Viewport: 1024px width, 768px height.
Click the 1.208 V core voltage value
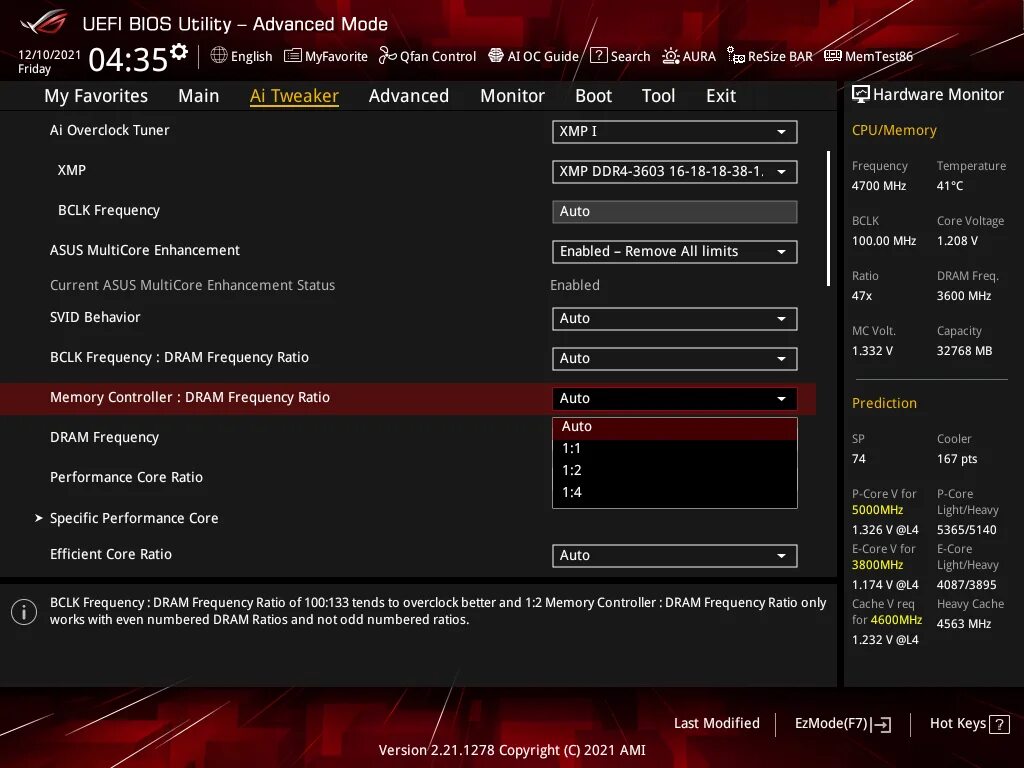click(x=957, y=241)
